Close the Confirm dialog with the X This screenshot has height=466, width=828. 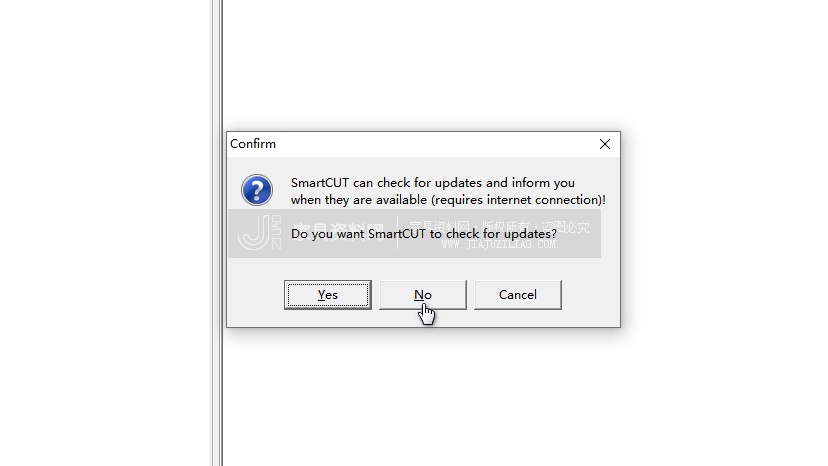(605, 144)
